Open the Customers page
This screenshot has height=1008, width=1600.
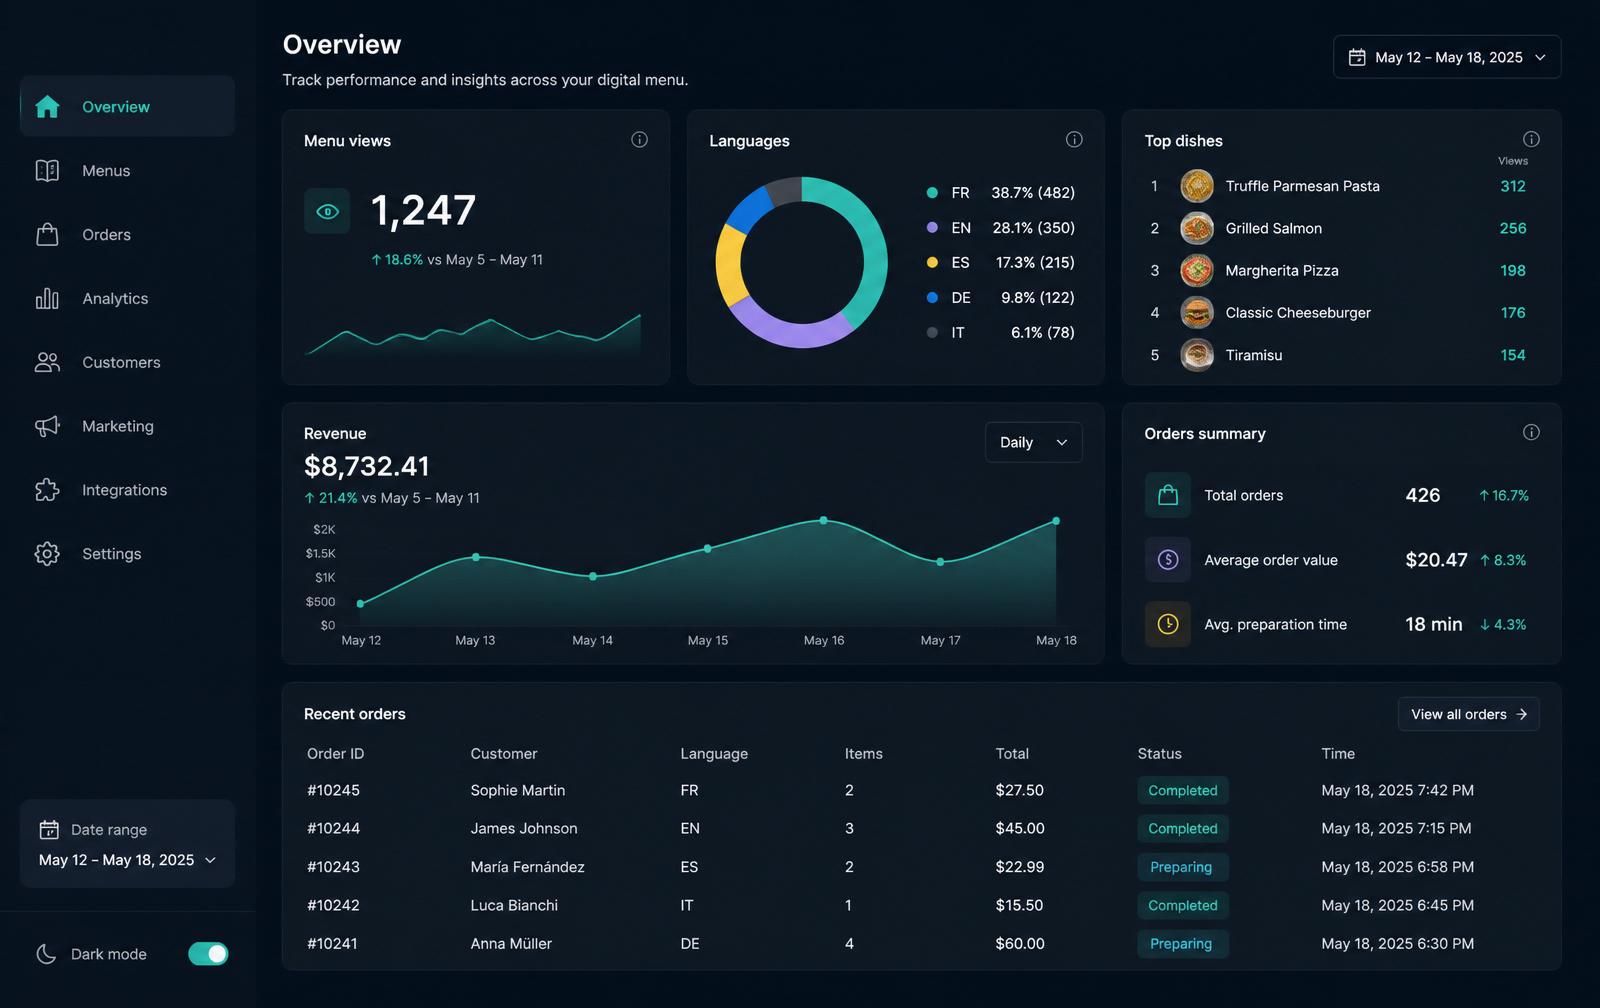click(x=127, y=362)
